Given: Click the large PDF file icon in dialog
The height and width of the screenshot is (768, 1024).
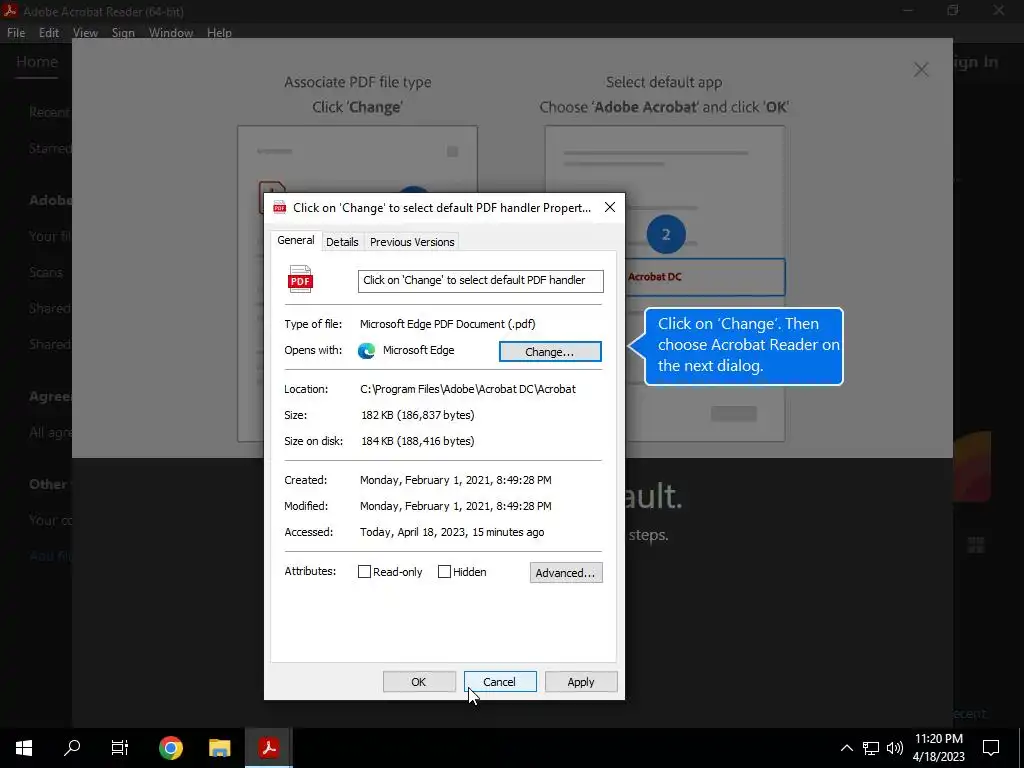Looking at the screenshot, I should [300, 279].
